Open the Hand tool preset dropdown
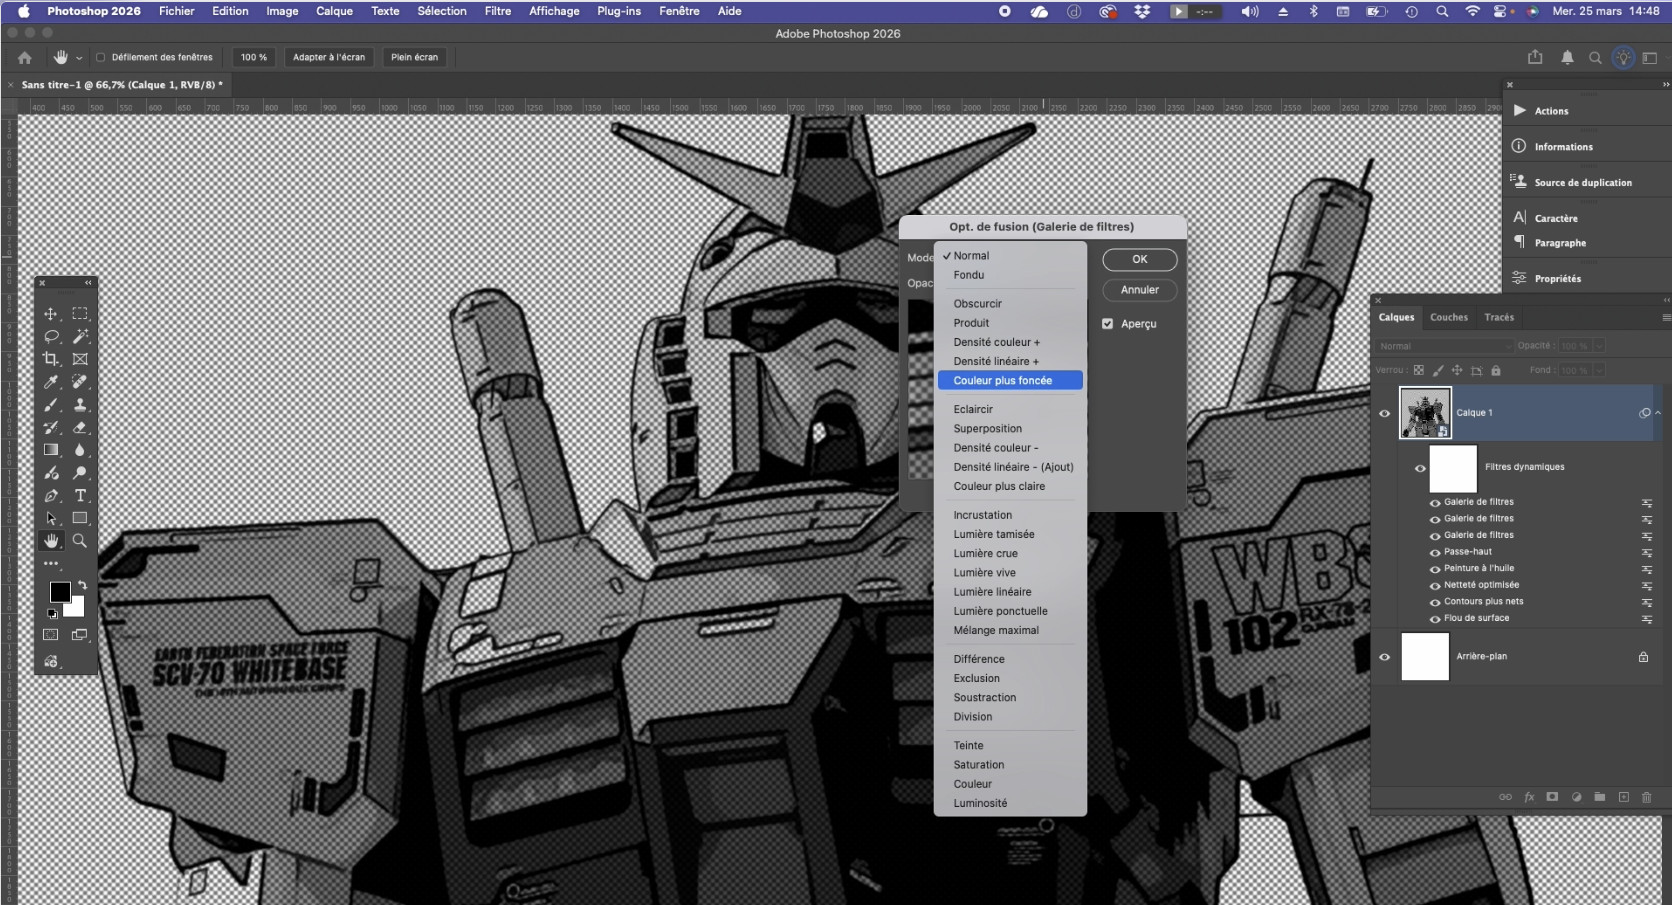This screenshot has height=905, width=1672. [79, 58]
